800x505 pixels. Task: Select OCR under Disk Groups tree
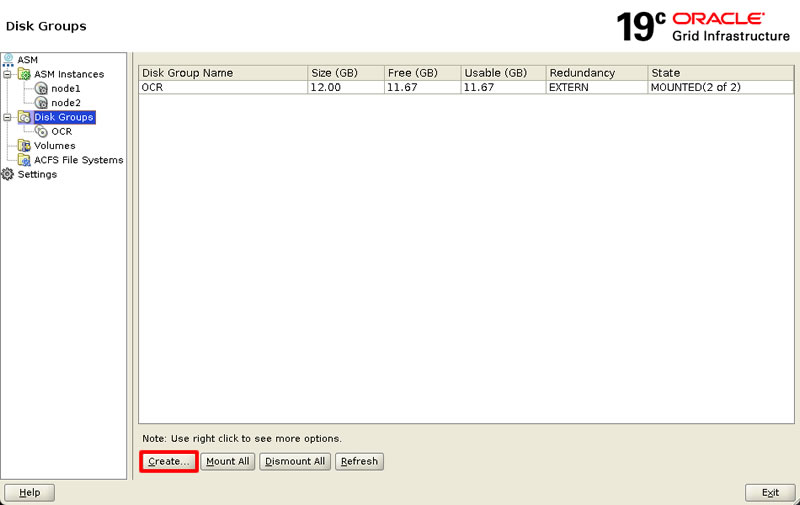point(62,132)
